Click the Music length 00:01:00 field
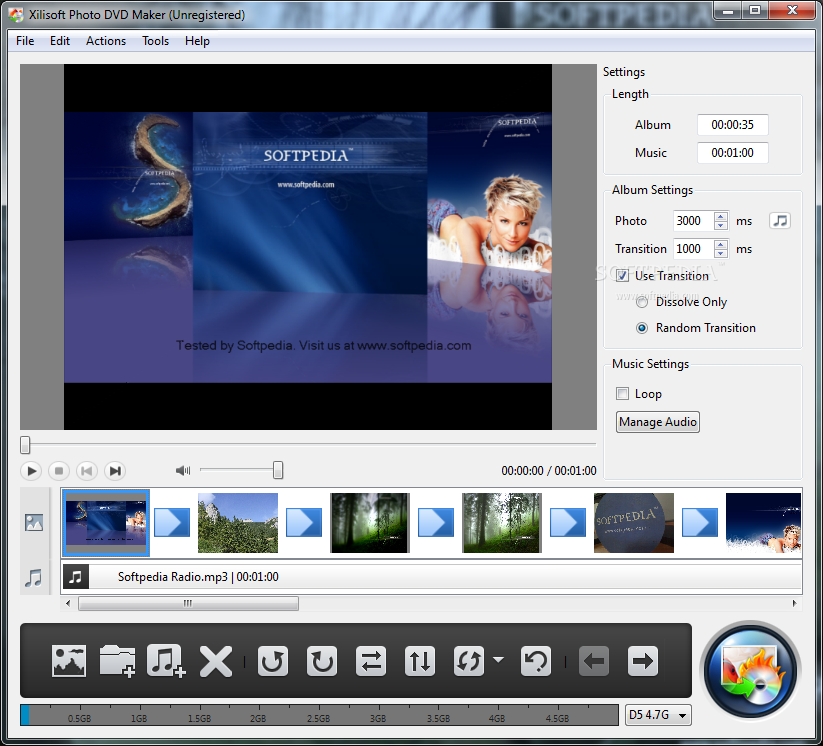823x746 pixels. [733, 153]
